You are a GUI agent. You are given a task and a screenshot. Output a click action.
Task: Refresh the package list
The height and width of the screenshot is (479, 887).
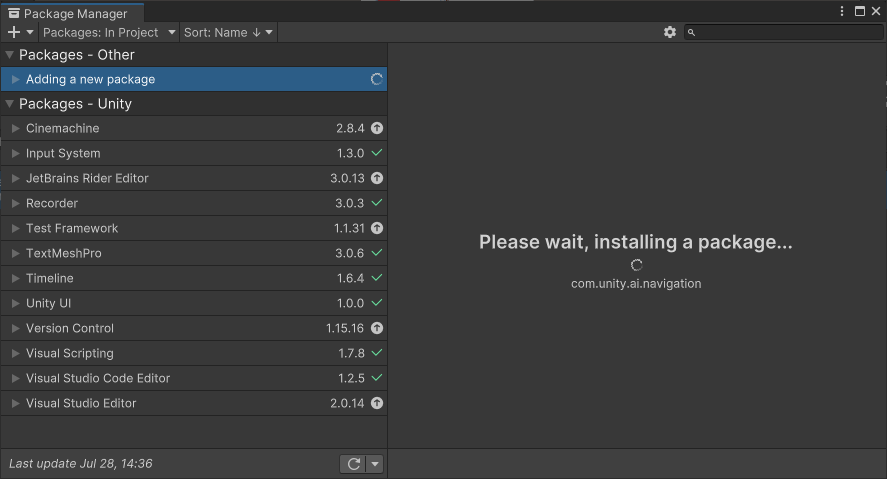[x=354, y=464]
